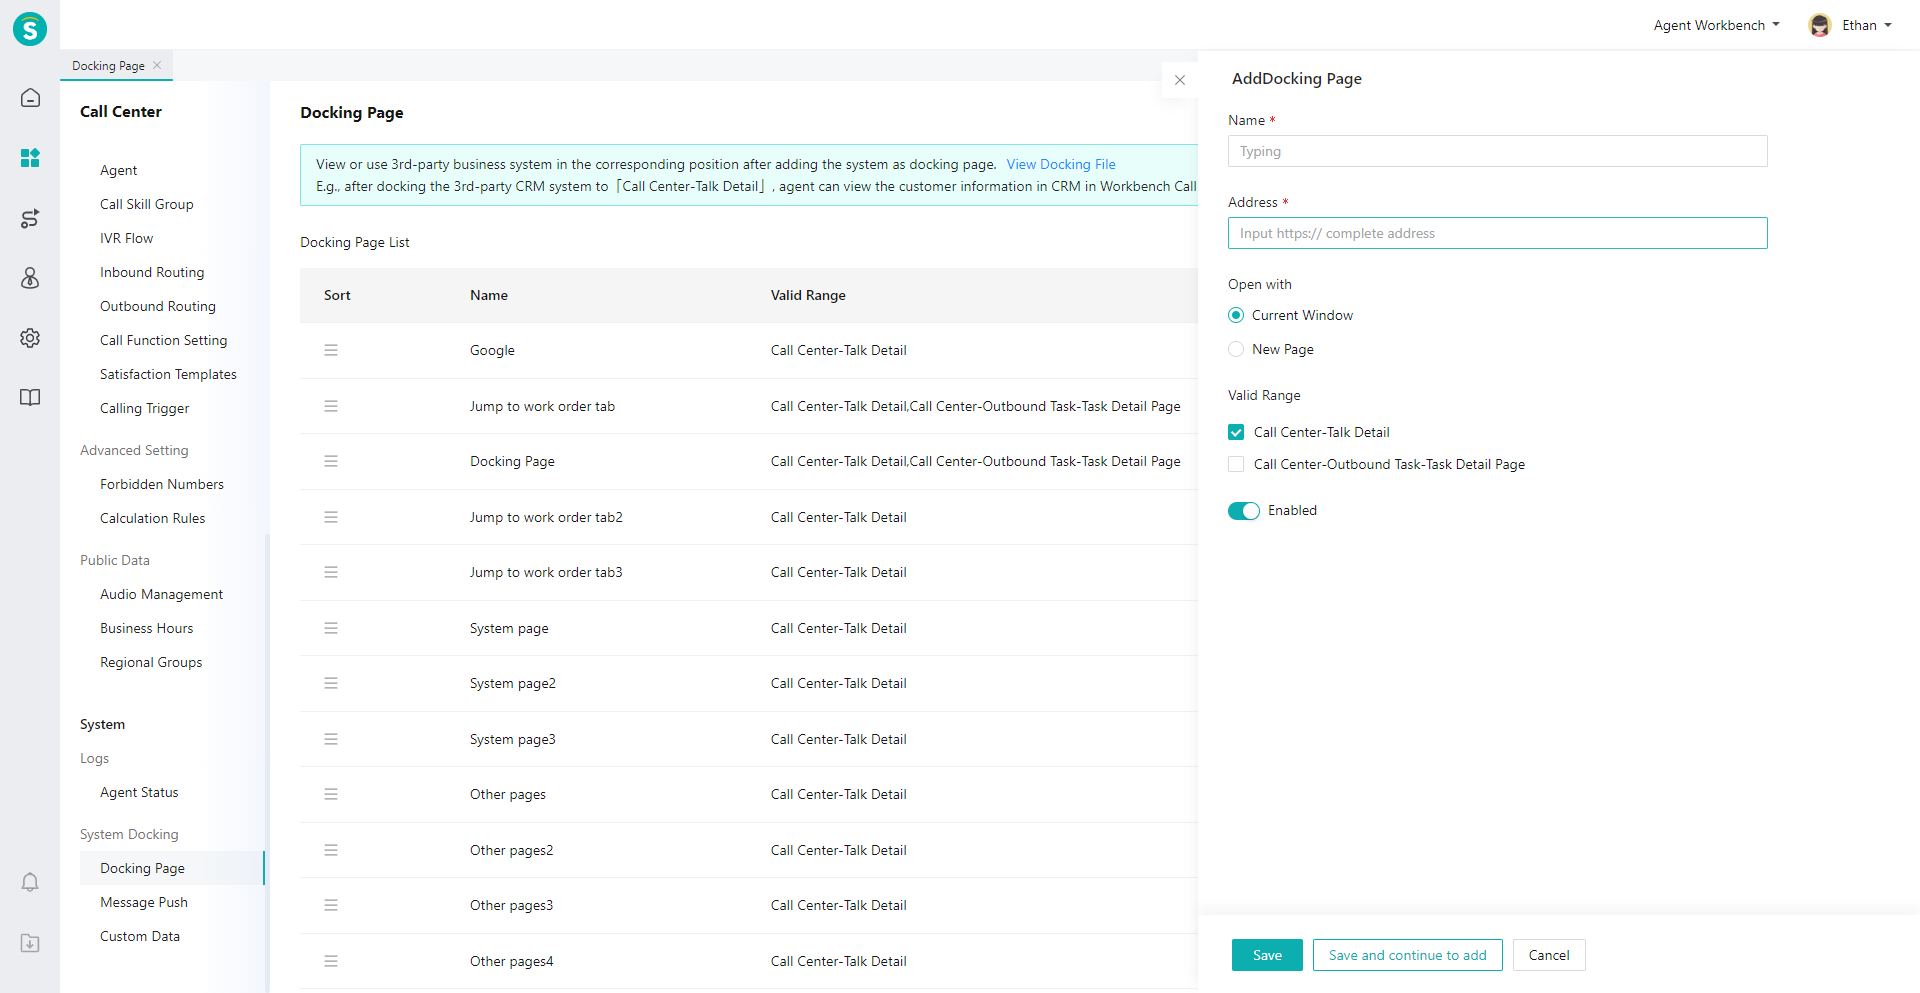Open IVR Flow menu item
The width and height of the screenshot is (1920, 993).
coord(126,238)
